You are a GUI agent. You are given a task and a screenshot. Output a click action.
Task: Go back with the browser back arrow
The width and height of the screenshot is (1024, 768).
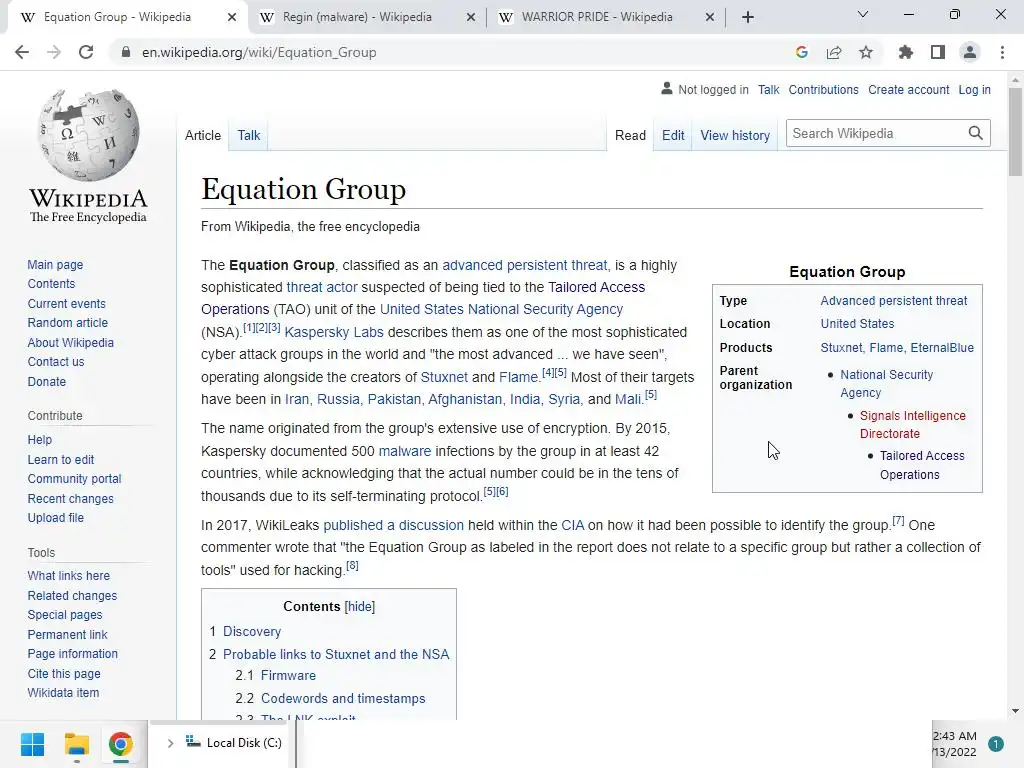coord(22,52)
